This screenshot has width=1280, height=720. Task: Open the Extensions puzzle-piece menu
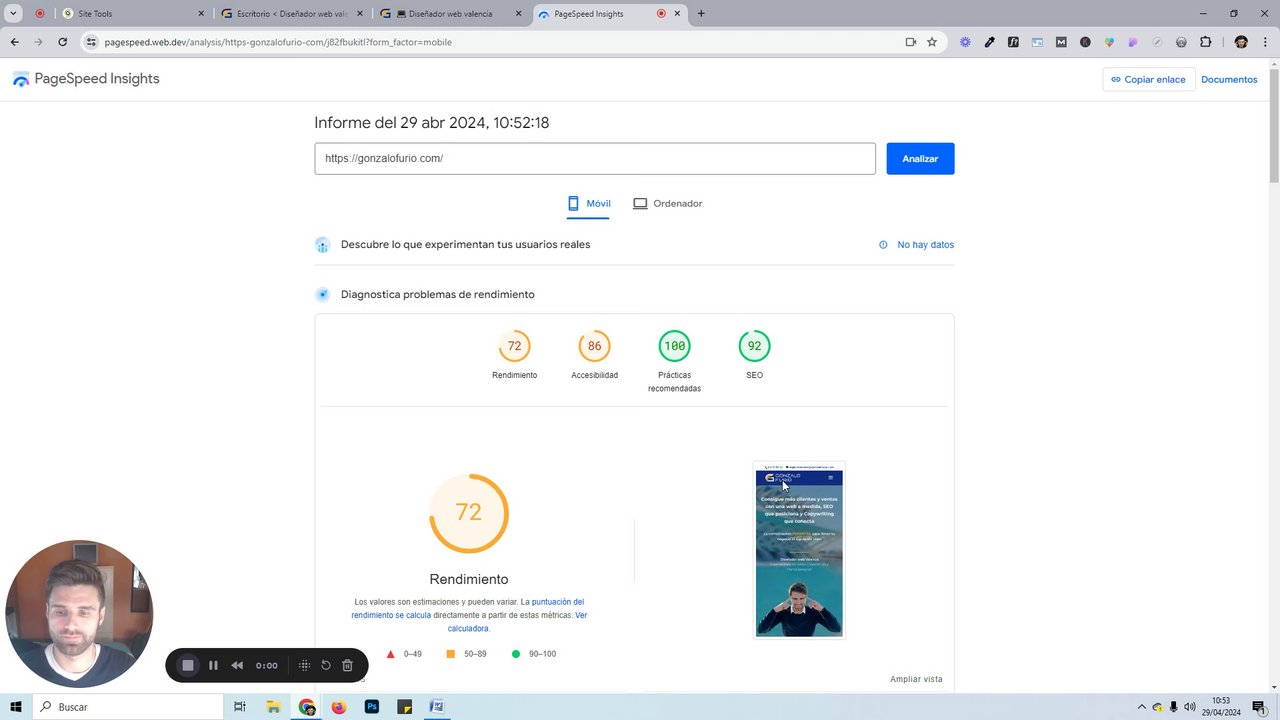1205,42
